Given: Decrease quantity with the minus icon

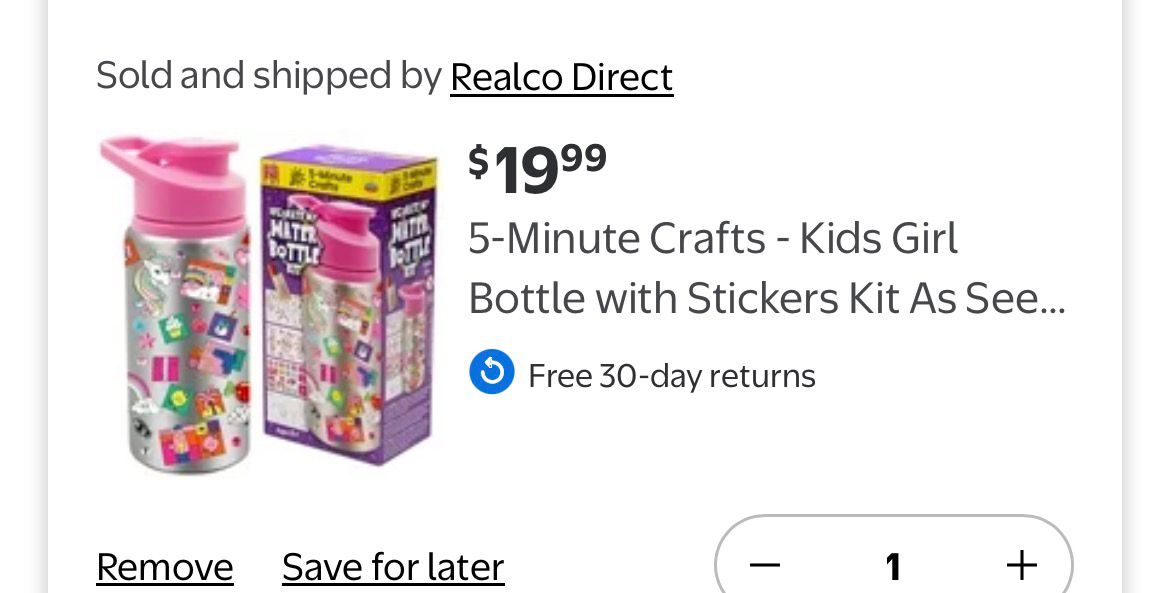Looking at the screenshot, I should 765,566.
